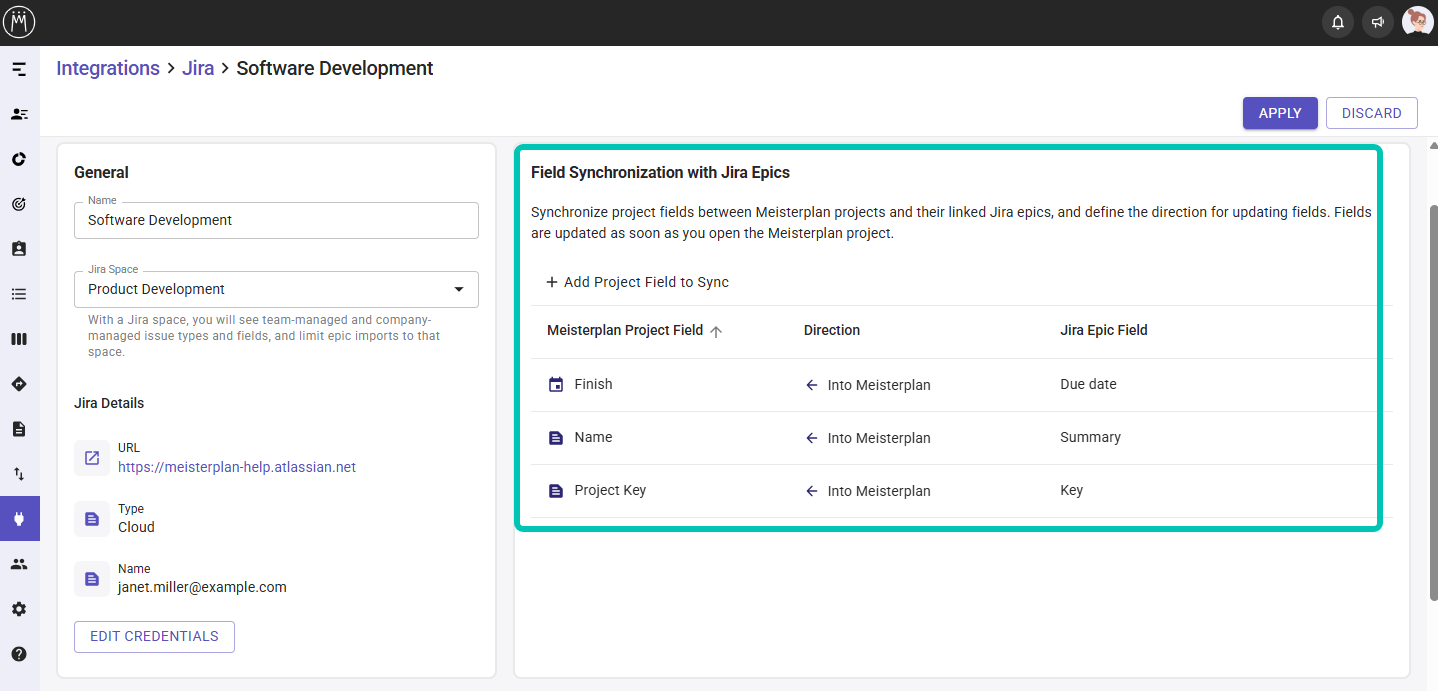1438x691 pixels.
Task: Click Meisterplan Project Field column header
Action: click(625, 330)
